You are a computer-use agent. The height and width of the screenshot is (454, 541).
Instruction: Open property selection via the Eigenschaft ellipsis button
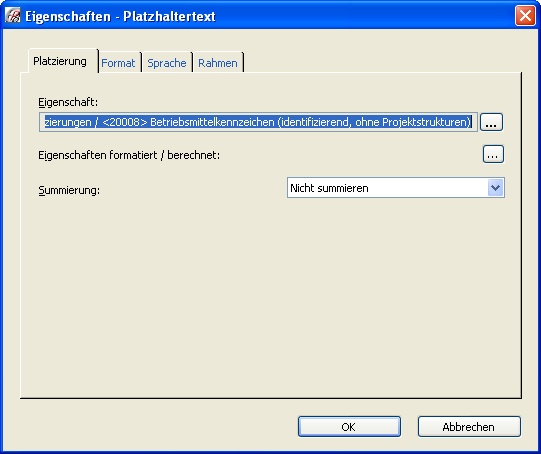[x=491, y=122]
